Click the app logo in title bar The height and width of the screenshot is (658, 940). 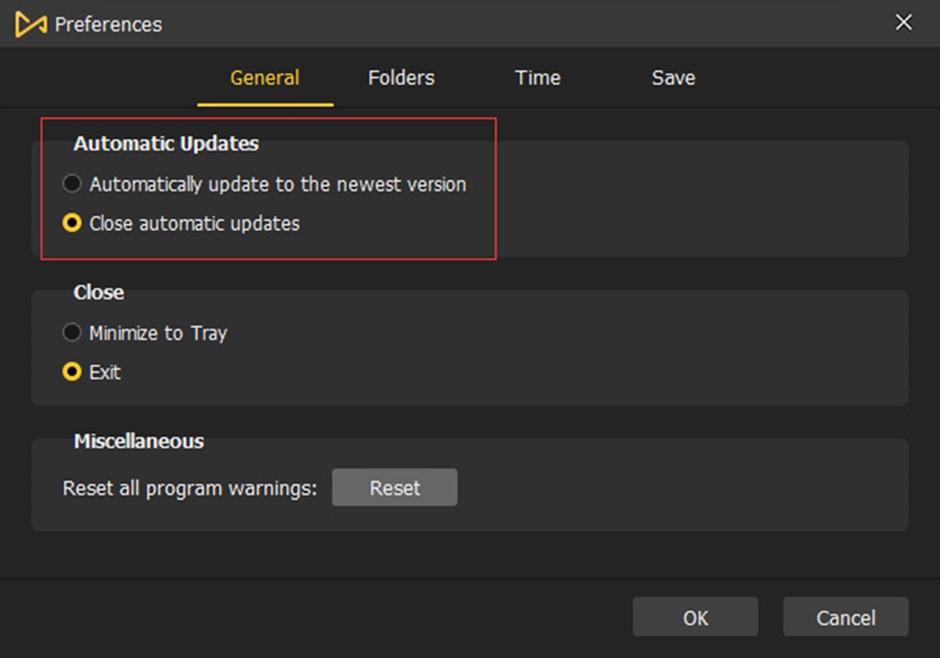pos(30,24)
